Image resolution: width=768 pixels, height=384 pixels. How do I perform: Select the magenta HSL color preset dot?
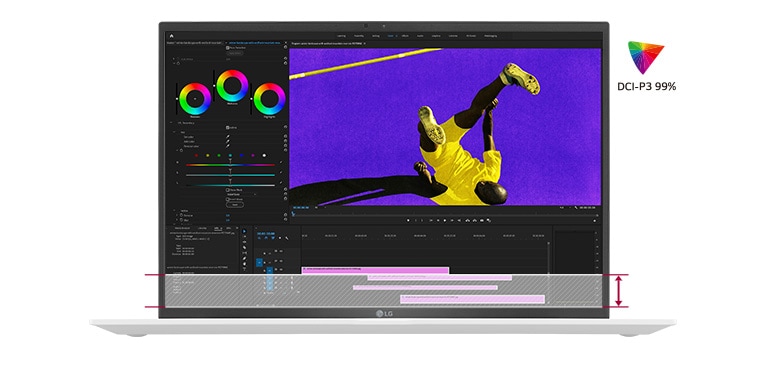coord(253,155)
